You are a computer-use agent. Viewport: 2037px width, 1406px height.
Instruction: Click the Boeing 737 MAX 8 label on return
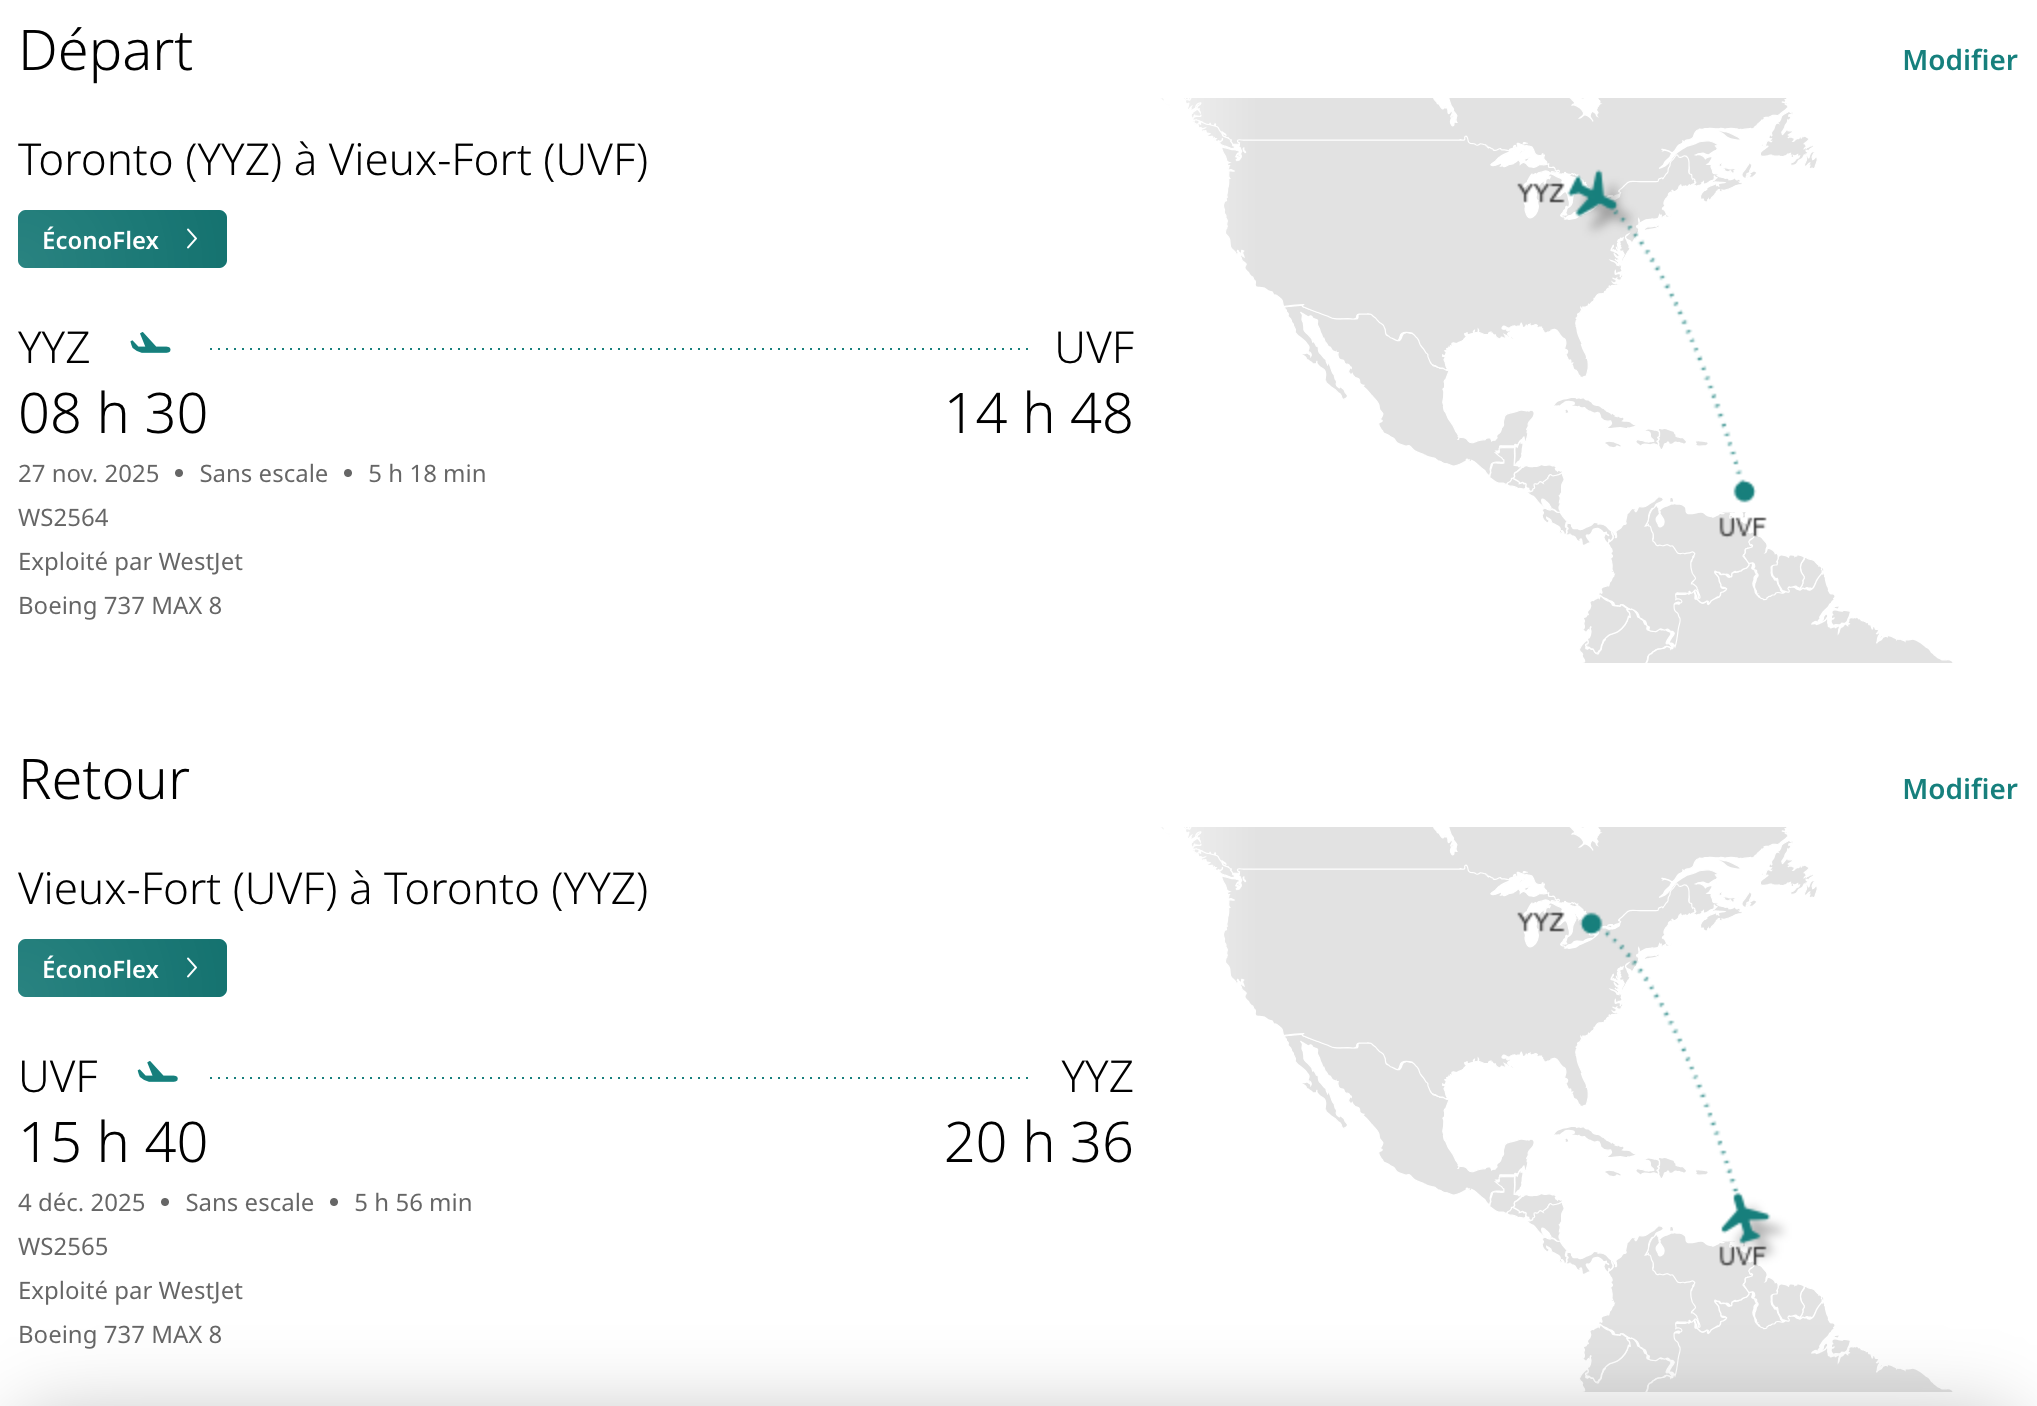[120, 1334]
